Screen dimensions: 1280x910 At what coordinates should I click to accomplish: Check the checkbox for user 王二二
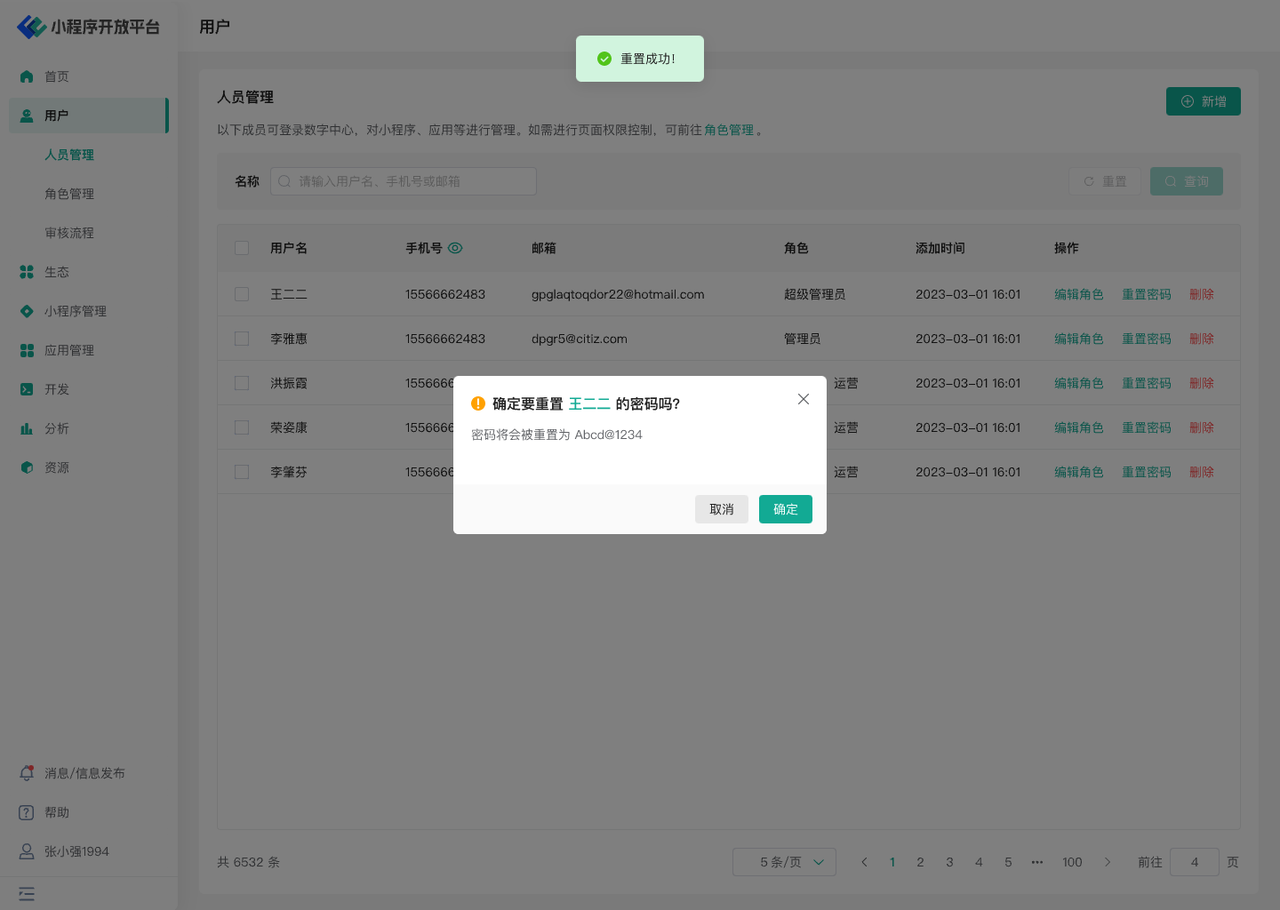(x=242, y=294)
